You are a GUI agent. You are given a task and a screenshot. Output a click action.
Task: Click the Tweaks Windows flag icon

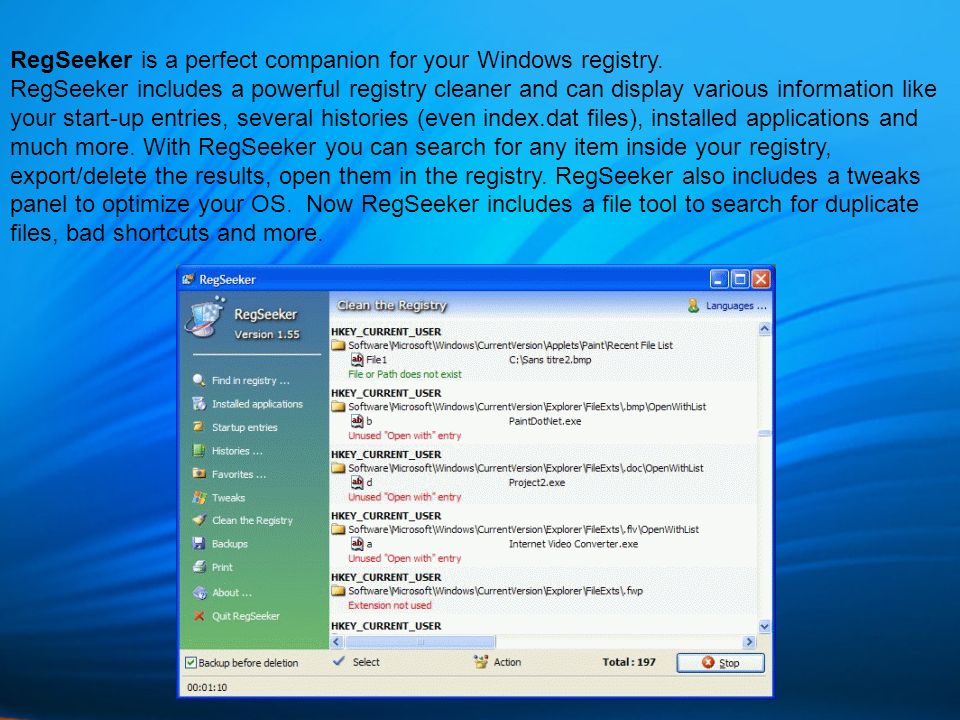point(198,497)
